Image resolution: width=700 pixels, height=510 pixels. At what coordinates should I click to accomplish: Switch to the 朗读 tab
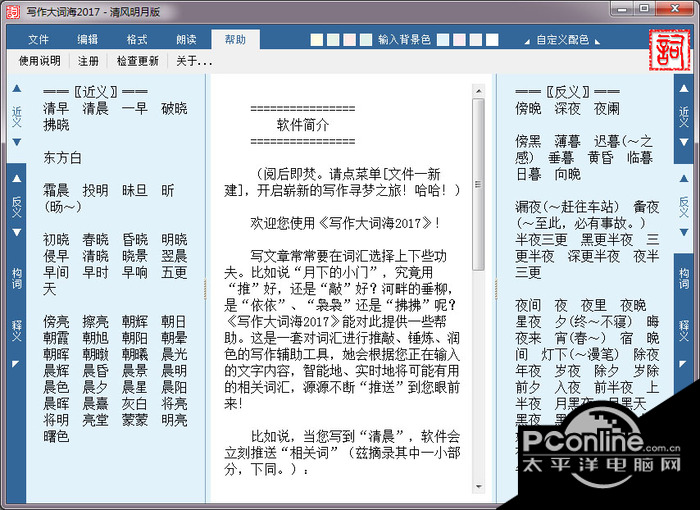[186, 40]
